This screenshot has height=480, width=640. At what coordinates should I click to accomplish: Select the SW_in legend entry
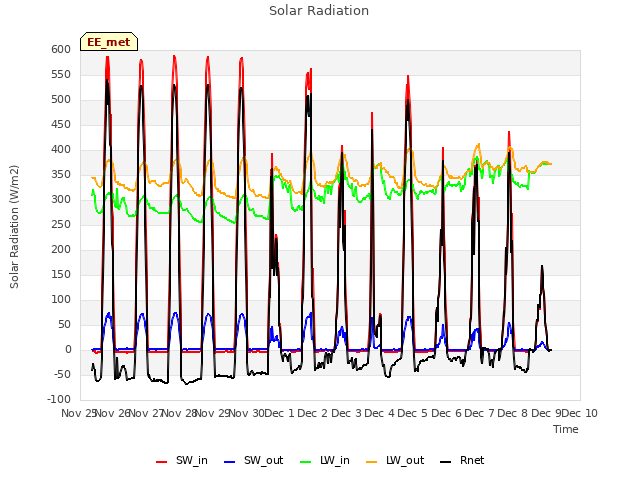(182, 460)
